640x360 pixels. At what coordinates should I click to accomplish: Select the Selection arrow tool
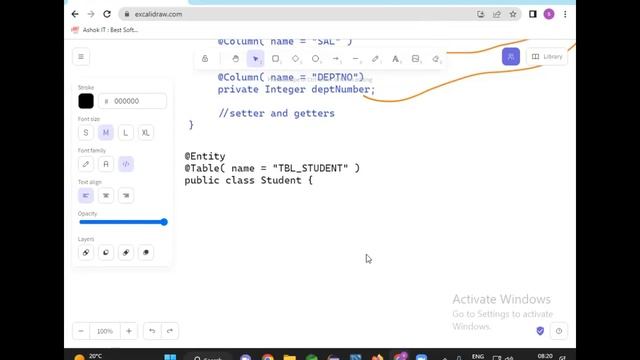tap(256, 59)
